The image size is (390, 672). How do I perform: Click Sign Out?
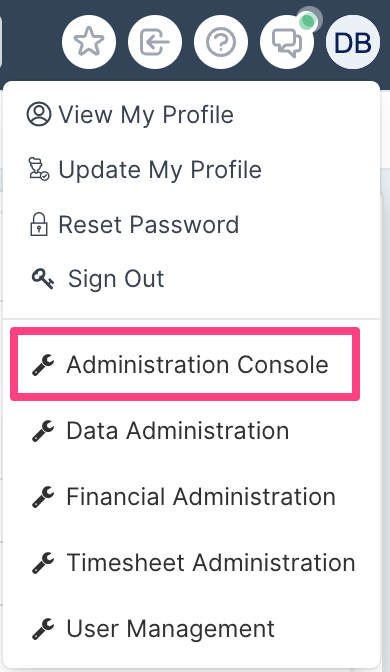[98, 279]
